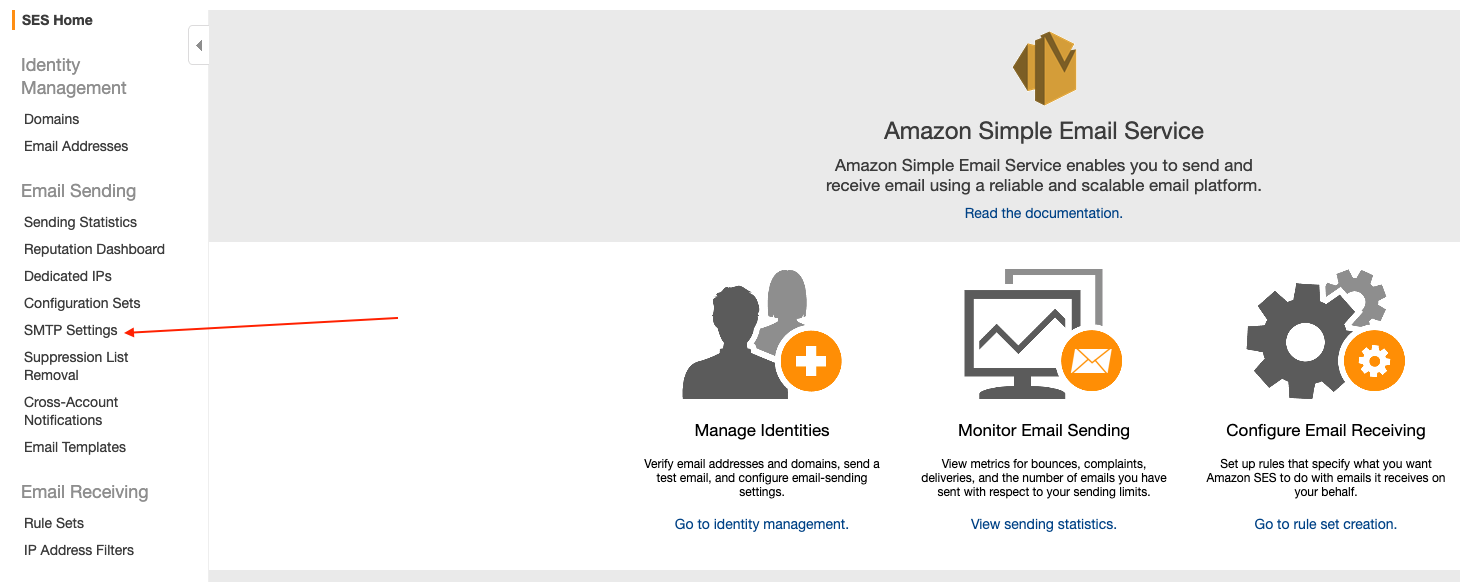The height and width of the screenshot is (582, 1460).
Task: Open Domains under Identity Management
Action: point(52,119)
